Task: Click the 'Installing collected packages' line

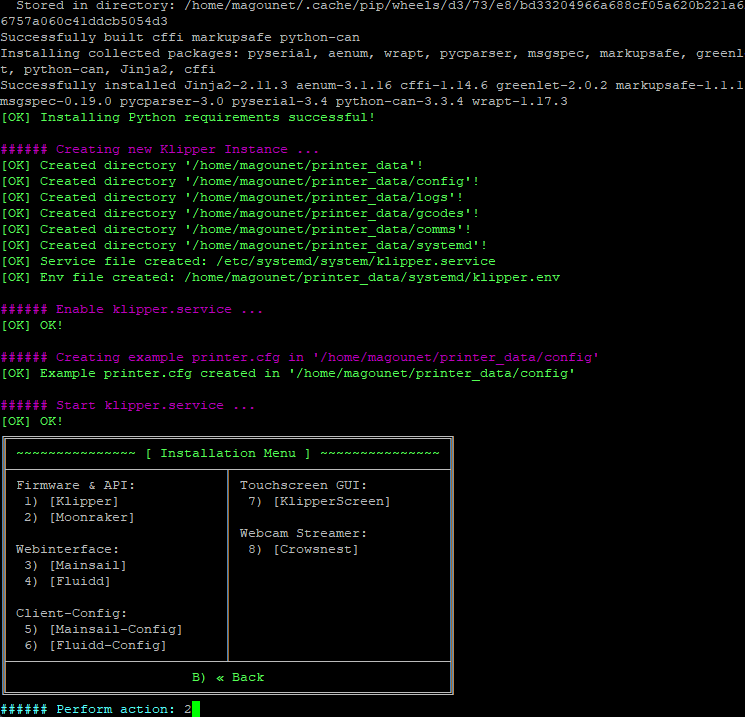Action: [x=372, y=53]
